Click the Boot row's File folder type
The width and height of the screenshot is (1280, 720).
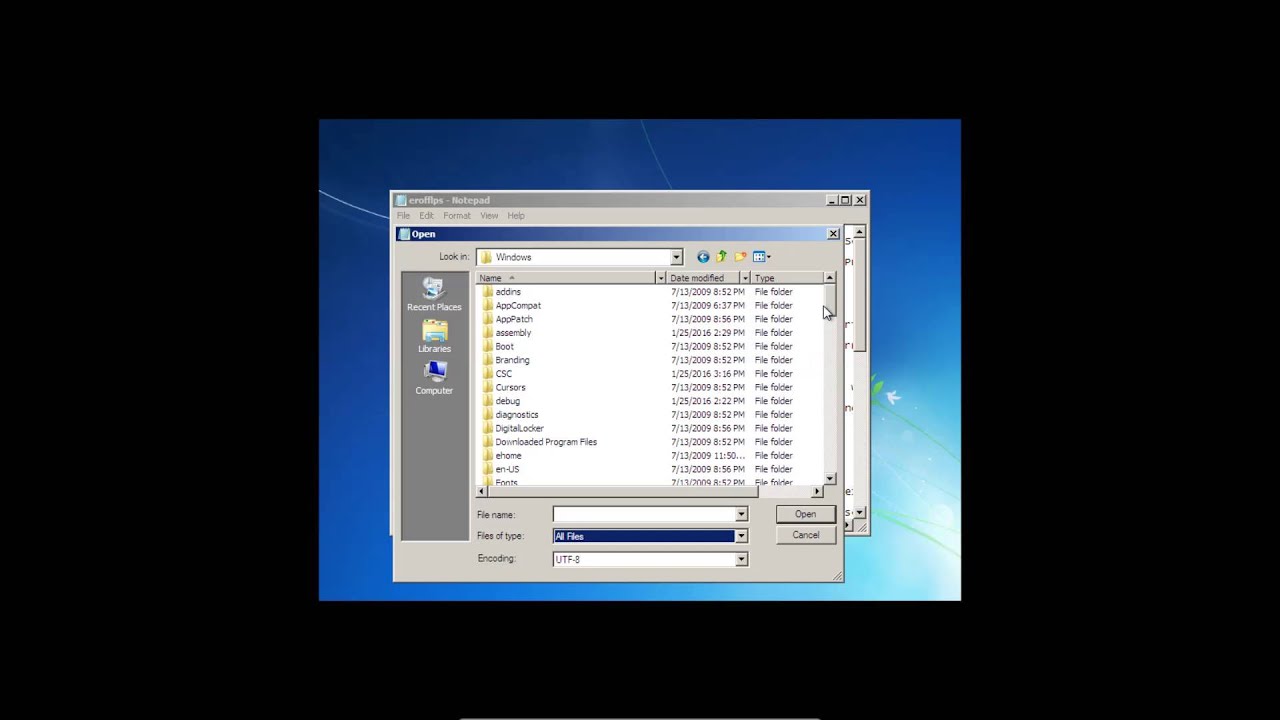[773, 346]
